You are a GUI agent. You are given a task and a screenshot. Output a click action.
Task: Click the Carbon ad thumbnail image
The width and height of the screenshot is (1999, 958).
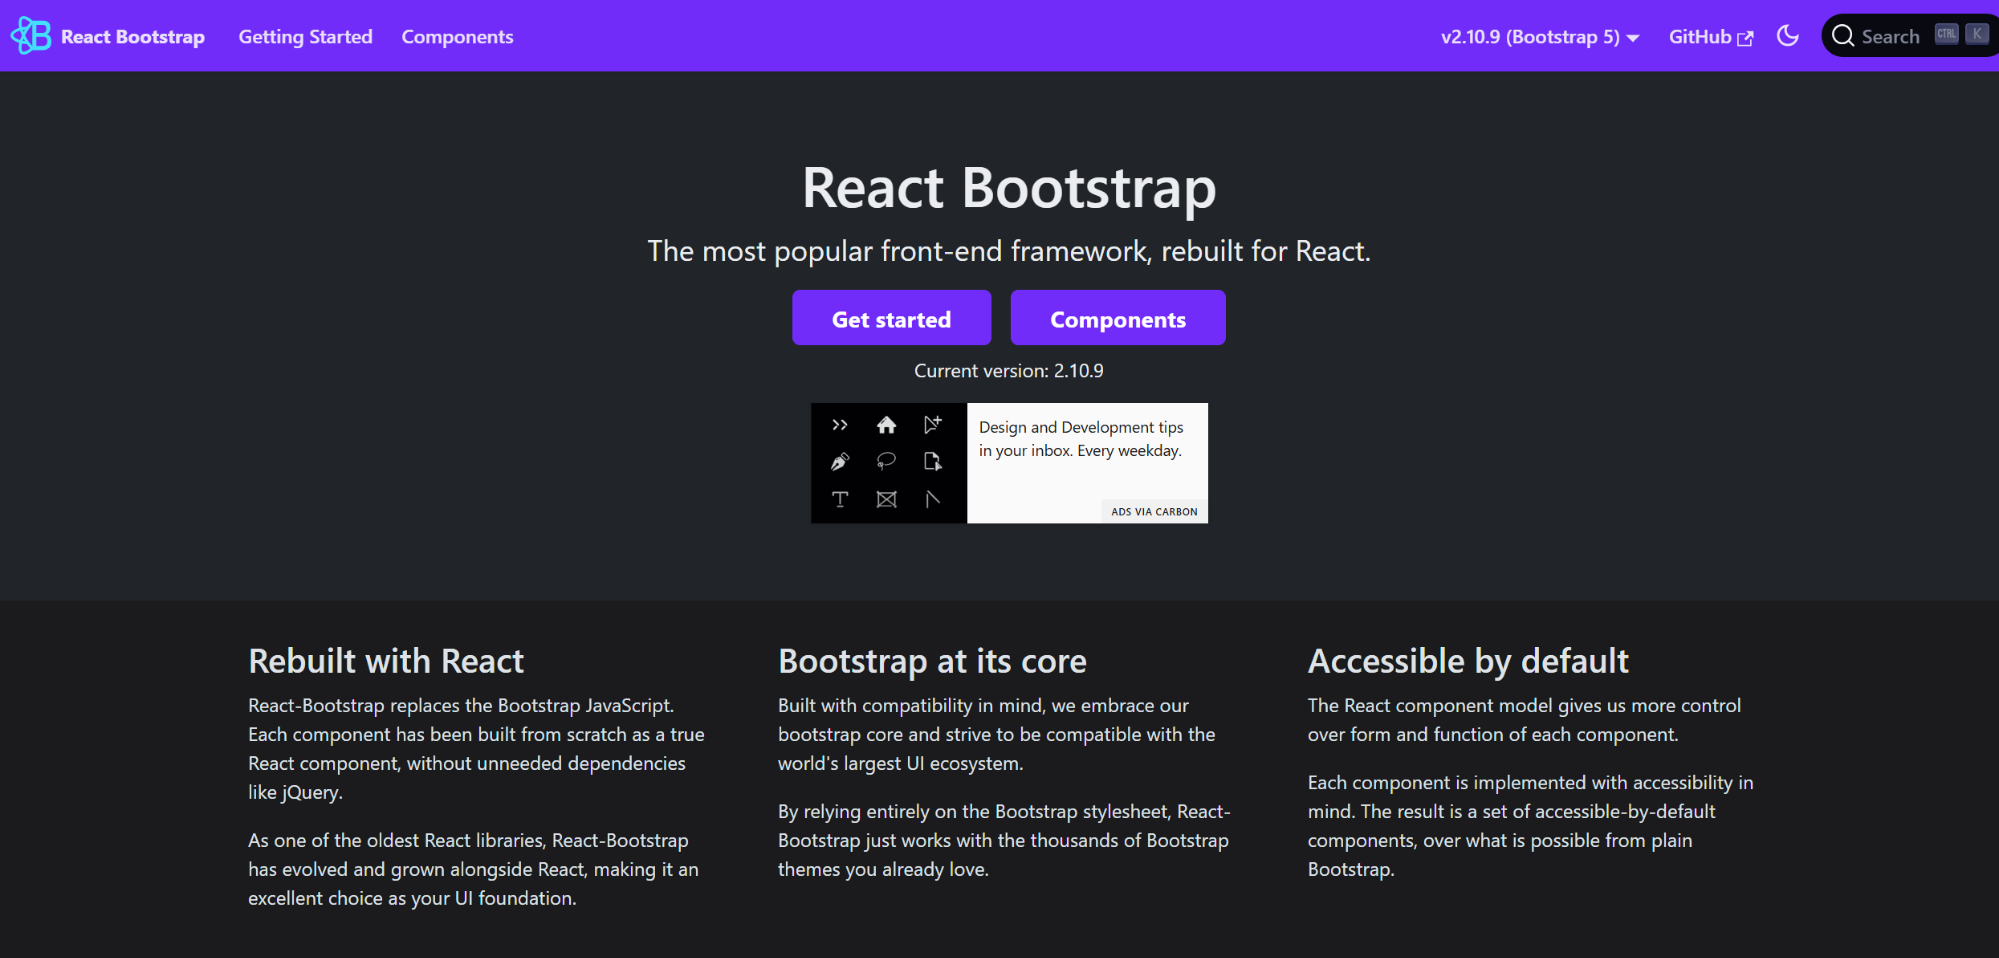tap(889, 463)
